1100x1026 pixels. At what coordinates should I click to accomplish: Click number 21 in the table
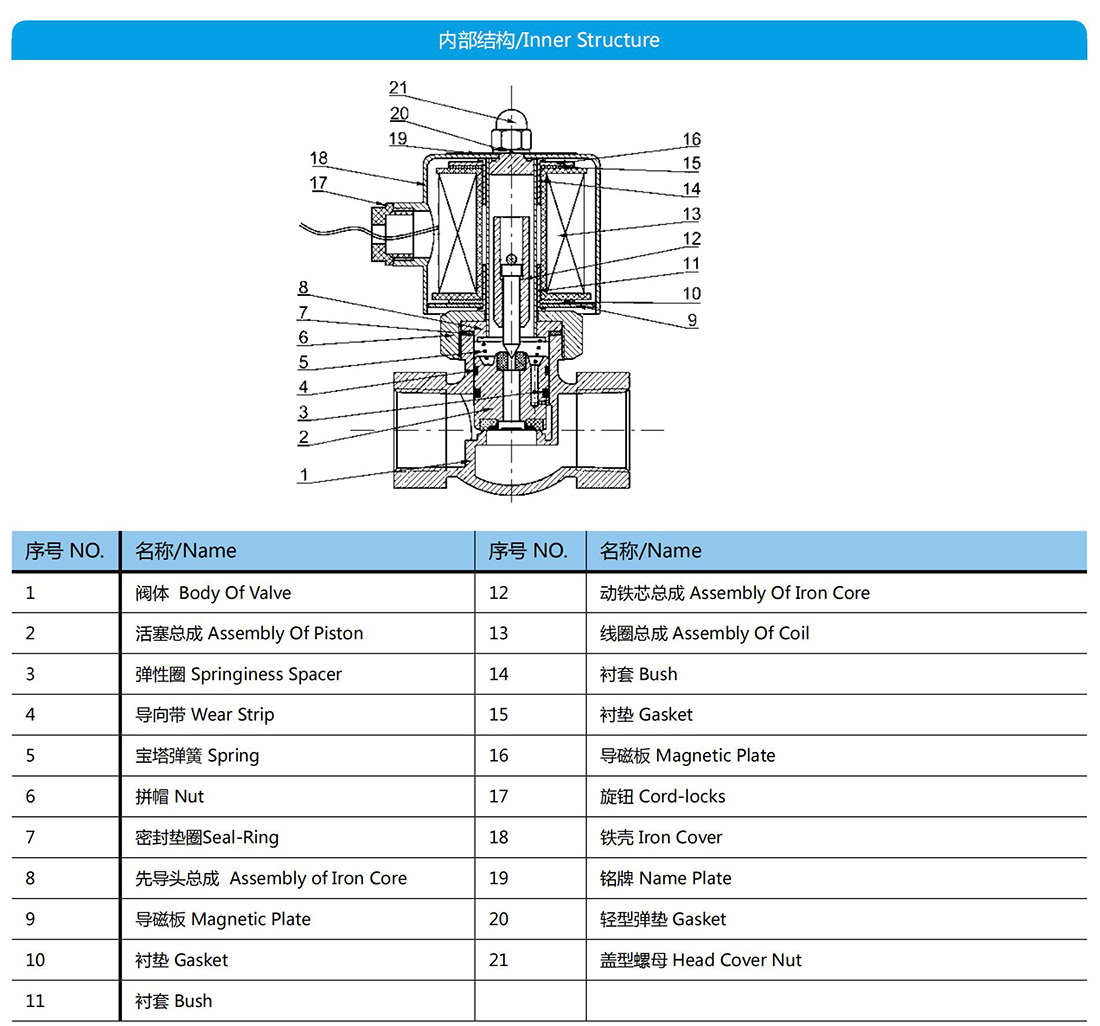pyautogui.click(x=498, y=959)
